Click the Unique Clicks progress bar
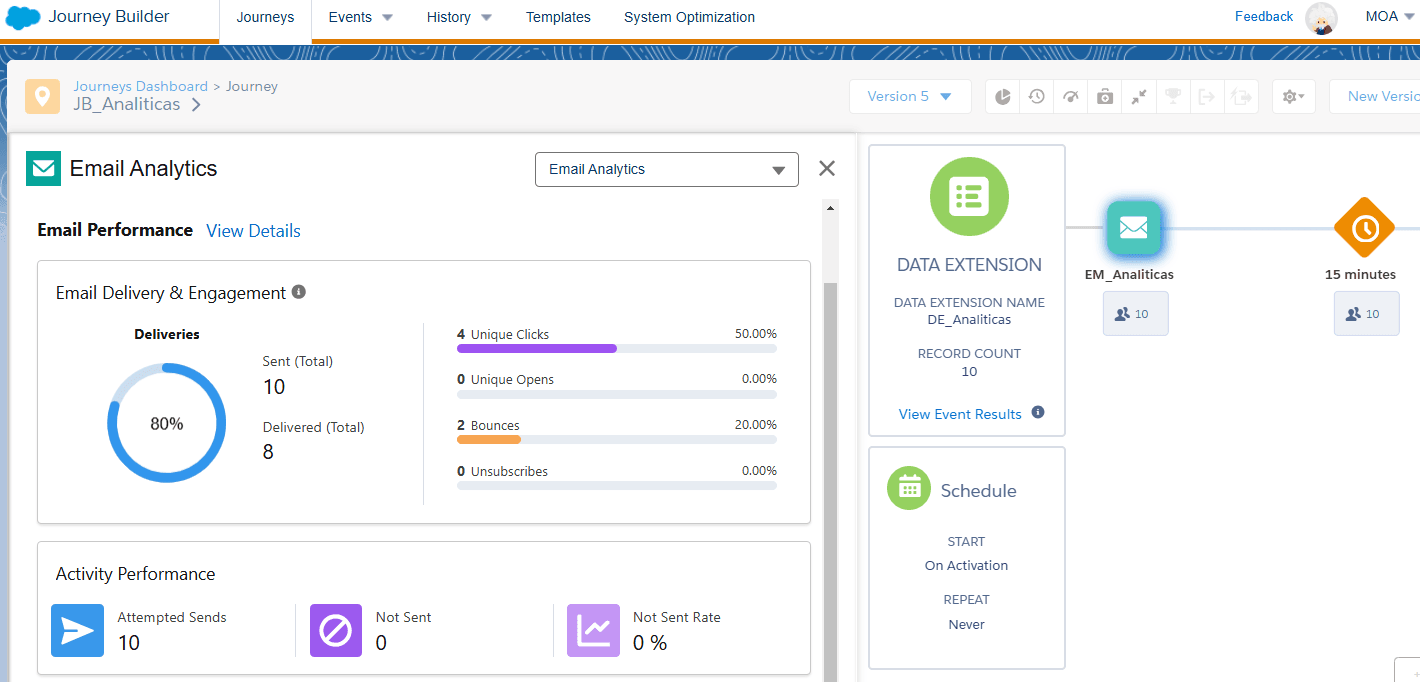 tap(616, 348)
